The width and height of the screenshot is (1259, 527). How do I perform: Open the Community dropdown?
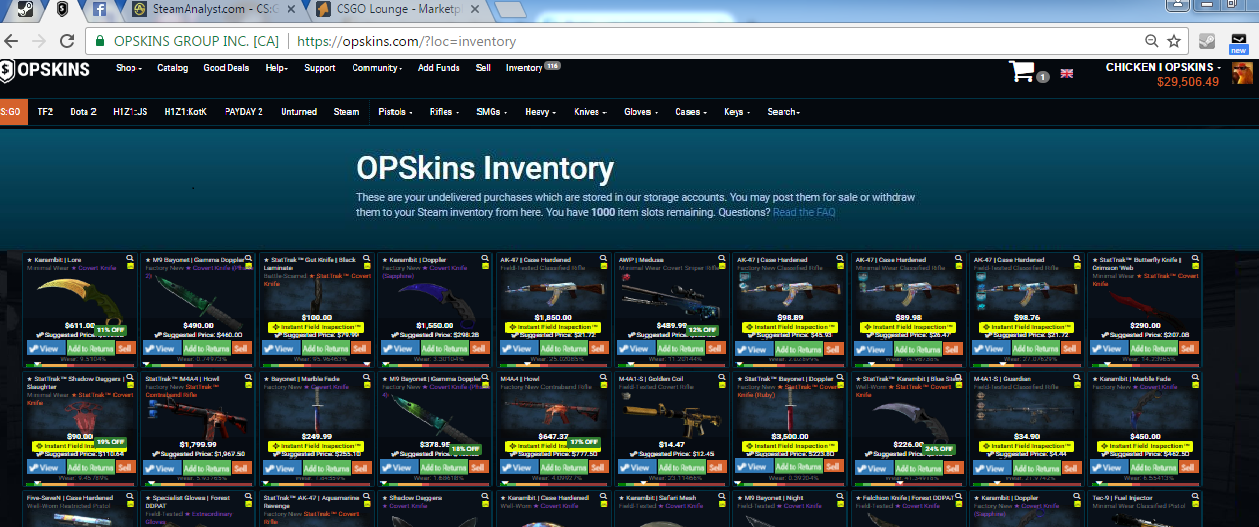[x=377, y=68]
